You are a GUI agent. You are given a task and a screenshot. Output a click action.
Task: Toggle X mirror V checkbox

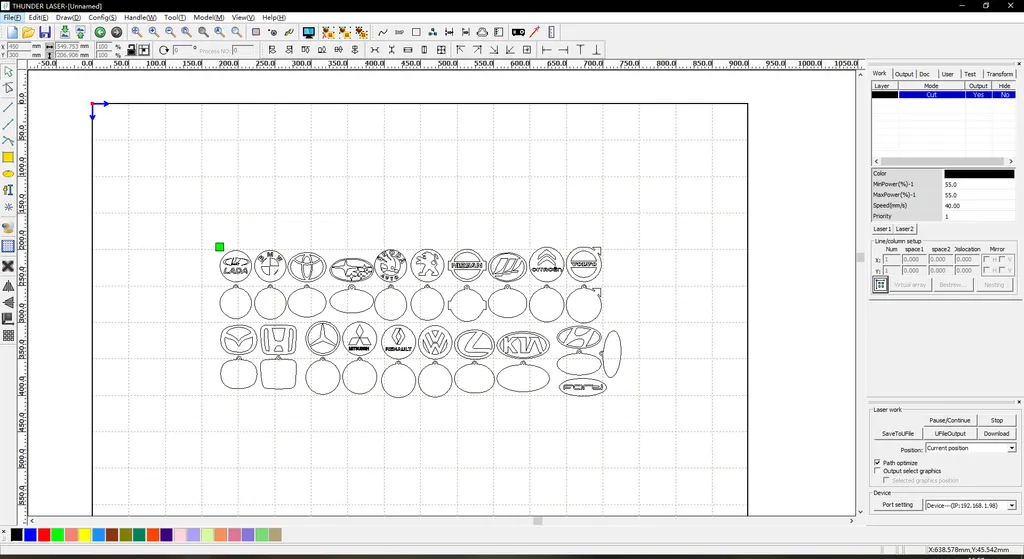[1002, 259]
